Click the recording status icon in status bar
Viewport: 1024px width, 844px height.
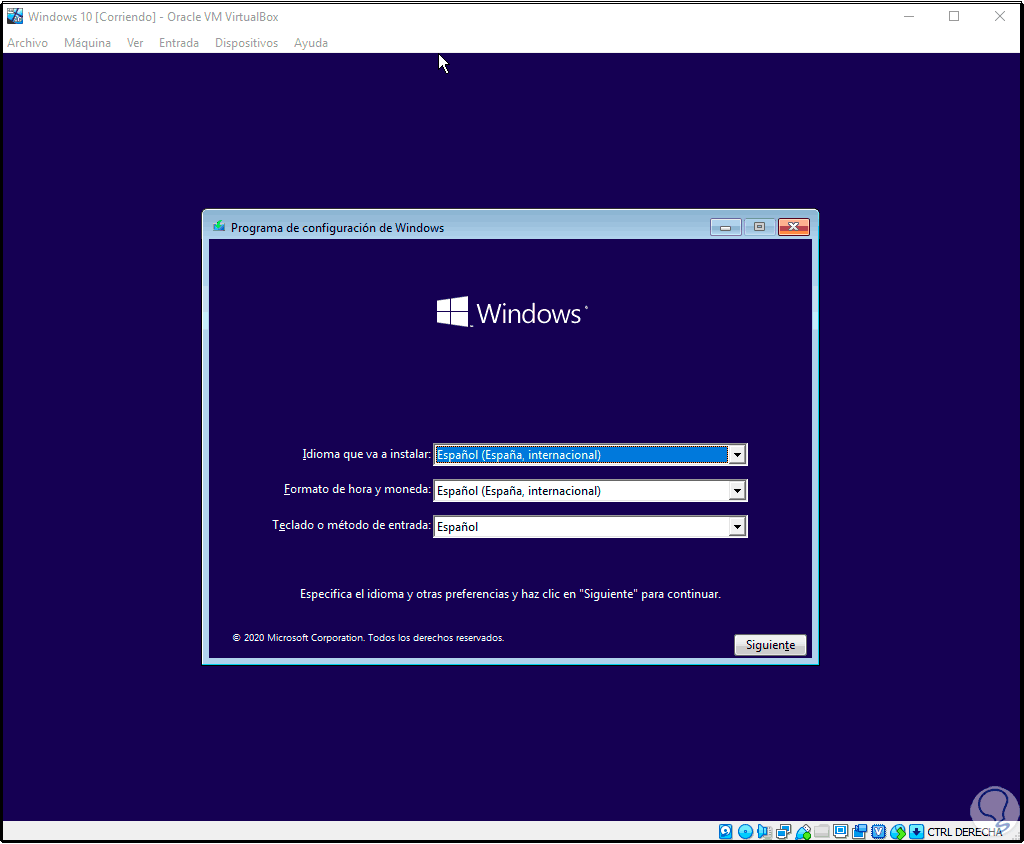click(859, 832)
